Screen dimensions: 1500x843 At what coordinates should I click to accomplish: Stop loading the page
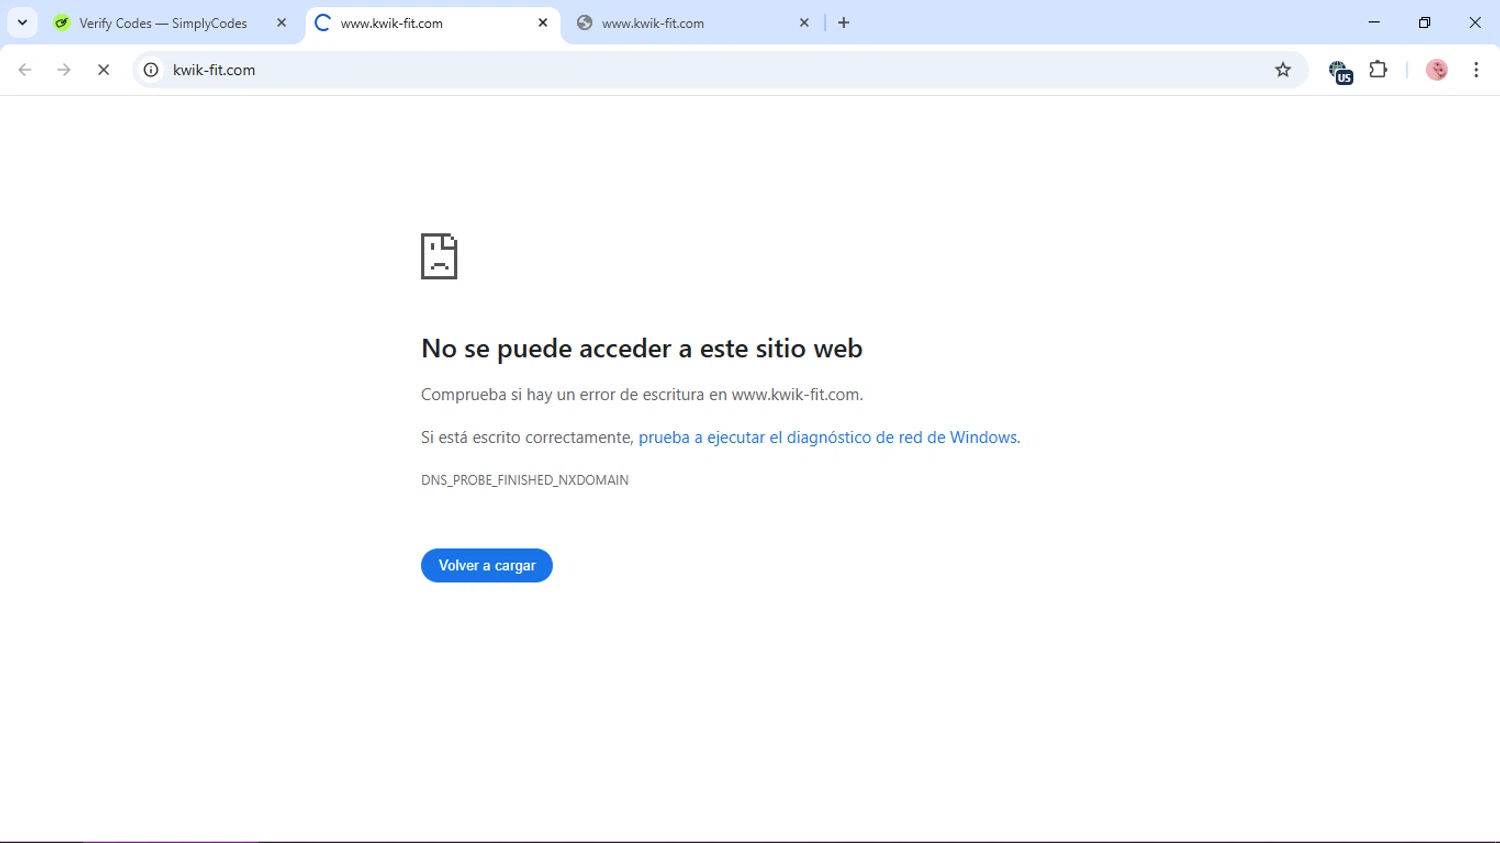coord(103,70)
